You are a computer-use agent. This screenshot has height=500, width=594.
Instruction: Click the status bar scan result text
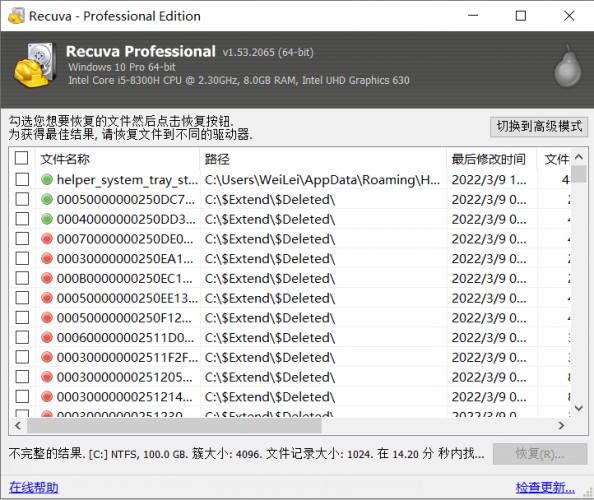[246, 453]
